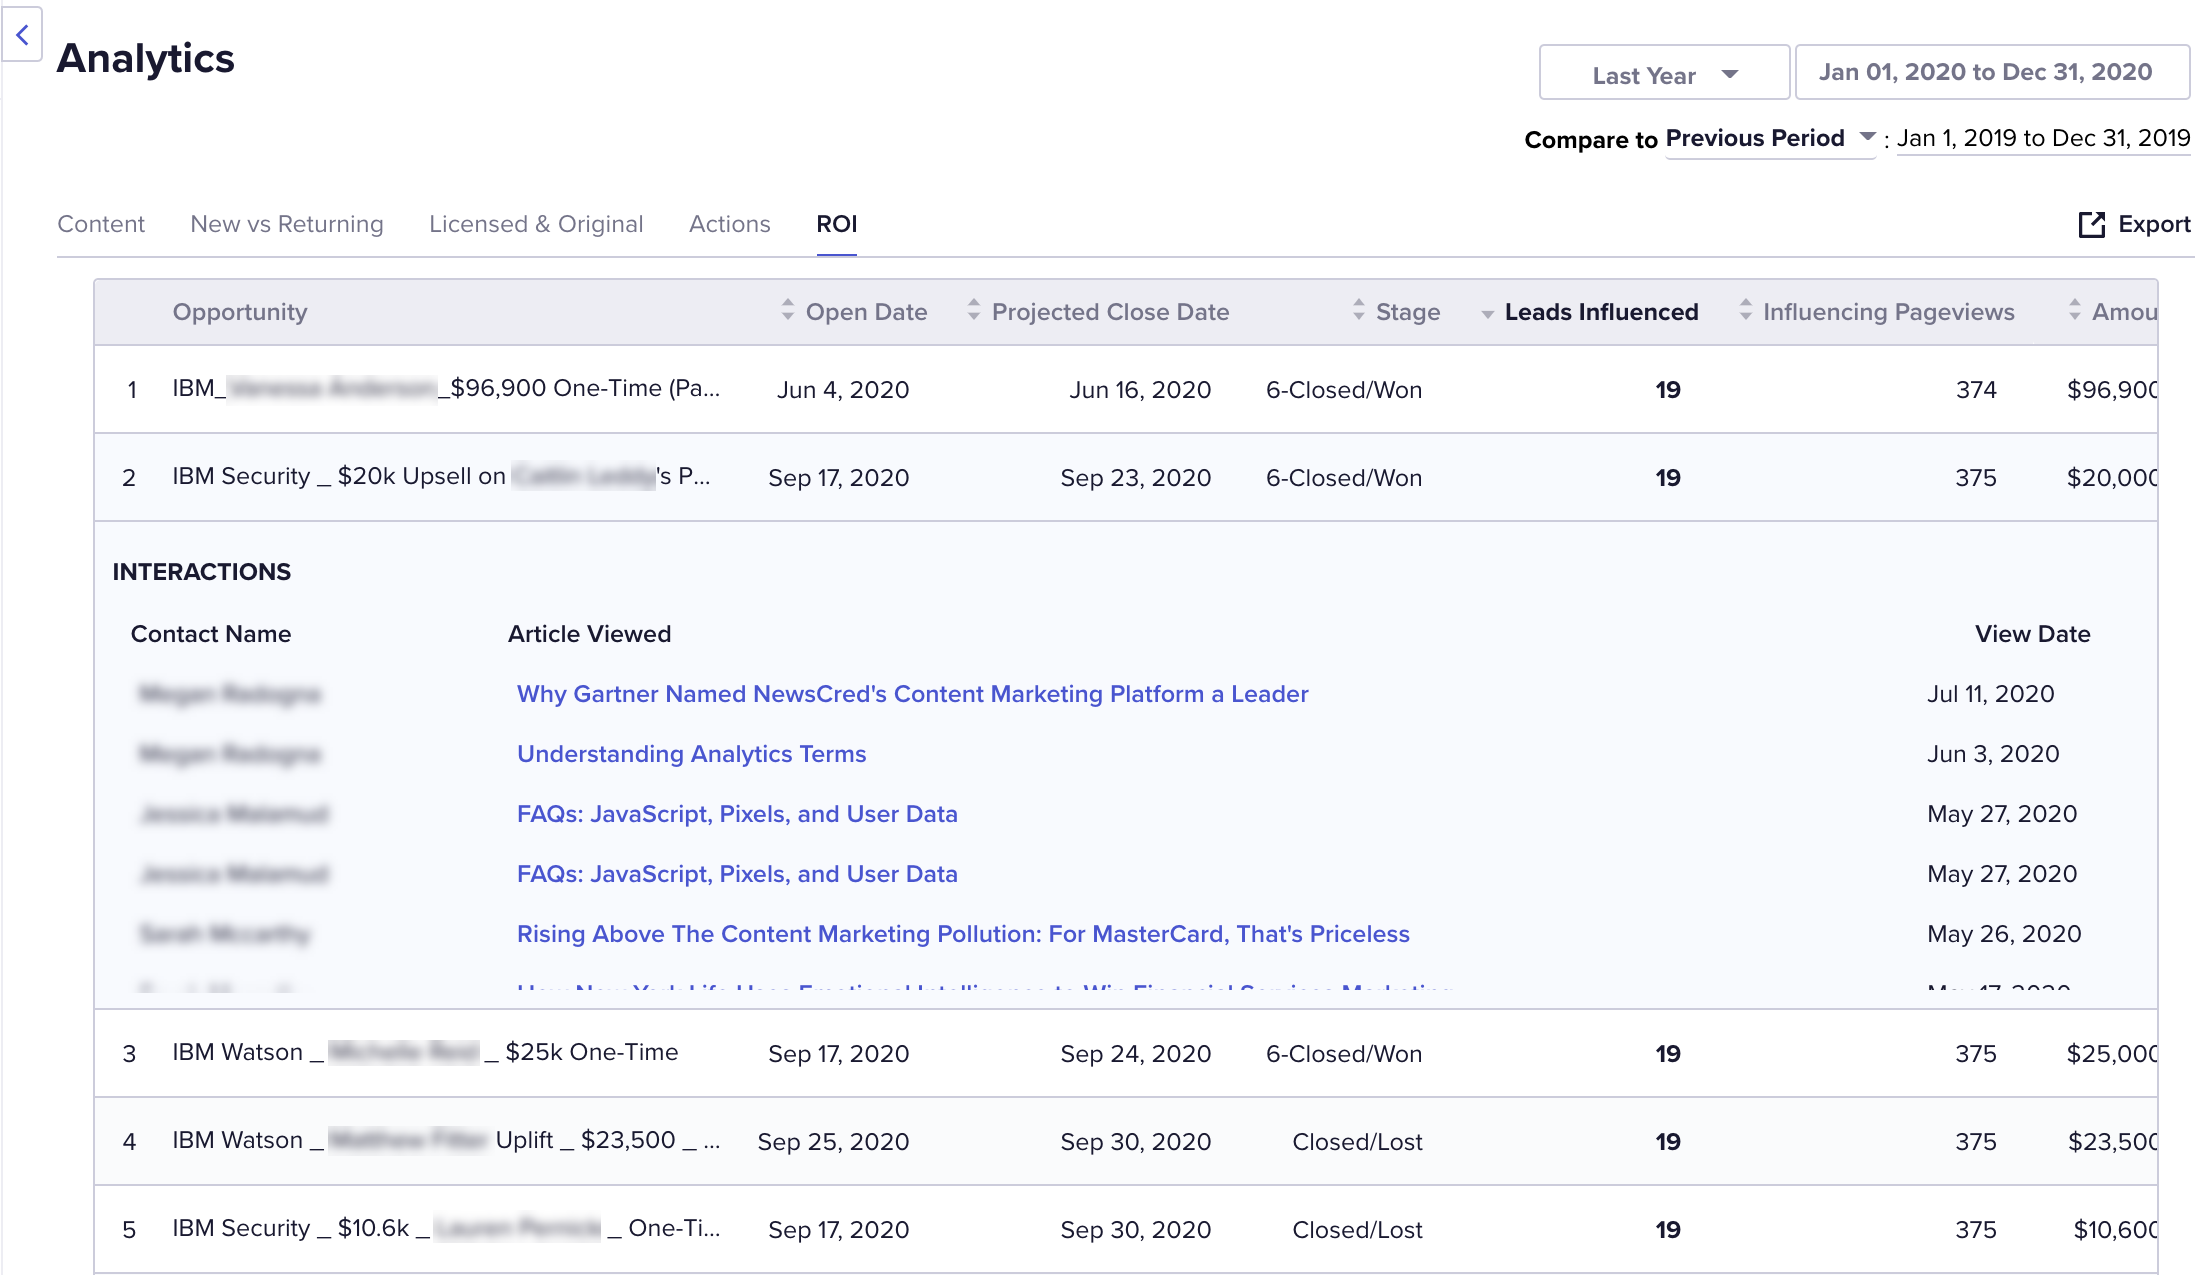Expand the IBM $96,900 One-Time opportunity row

[x=1125, y=389]
